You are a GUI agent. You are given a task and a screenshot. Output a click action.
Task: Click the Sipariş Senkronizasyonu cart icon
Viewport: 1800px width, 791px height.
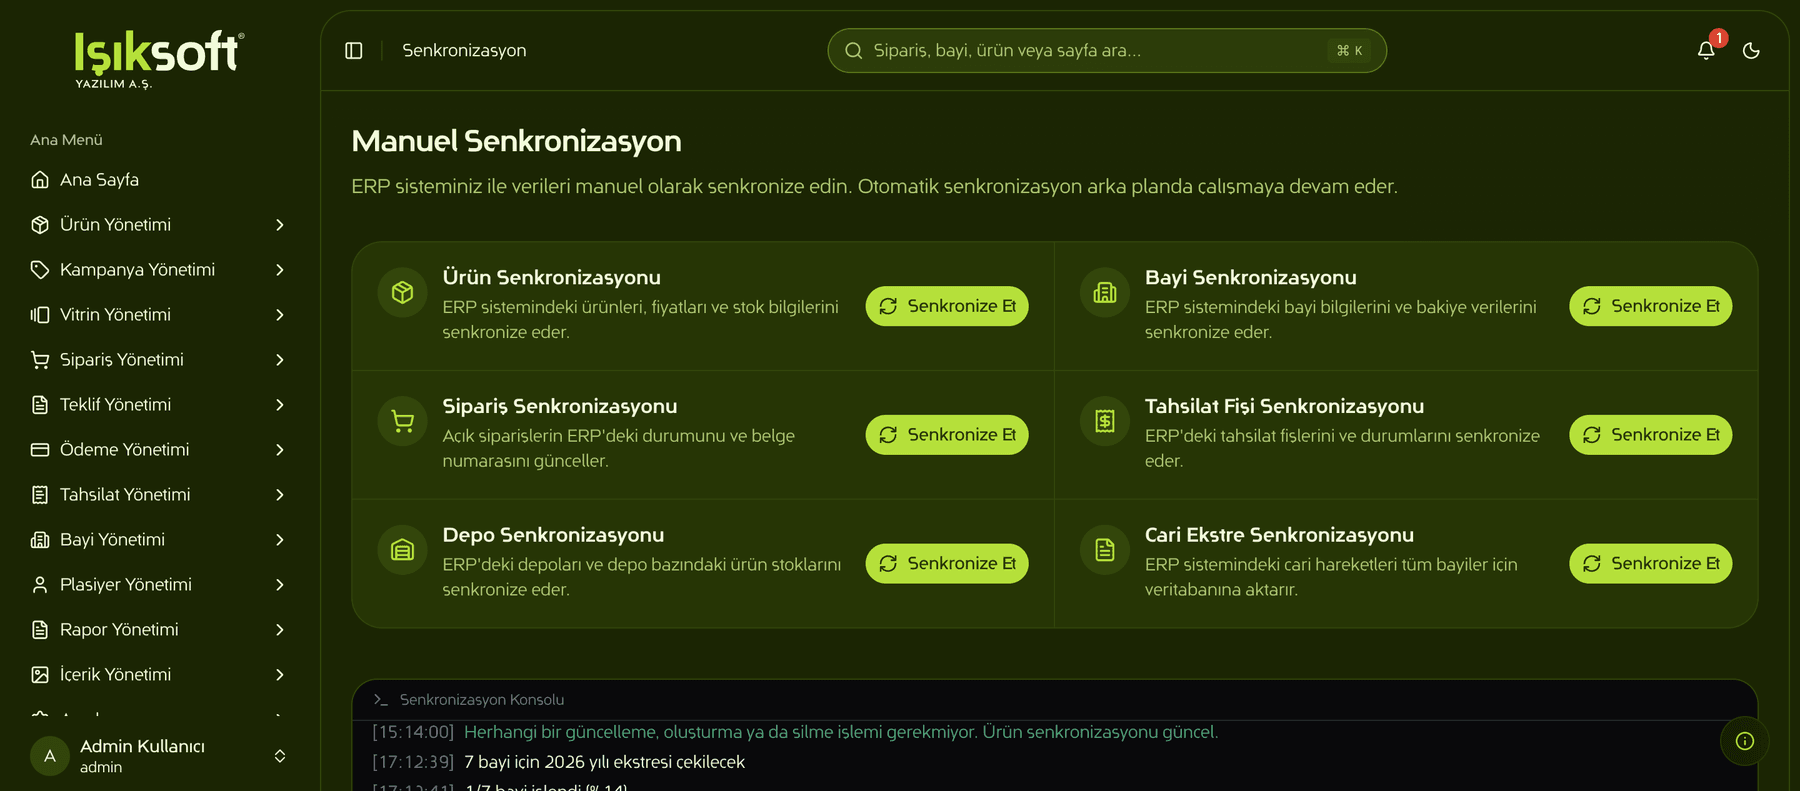(x=403, y=421)
